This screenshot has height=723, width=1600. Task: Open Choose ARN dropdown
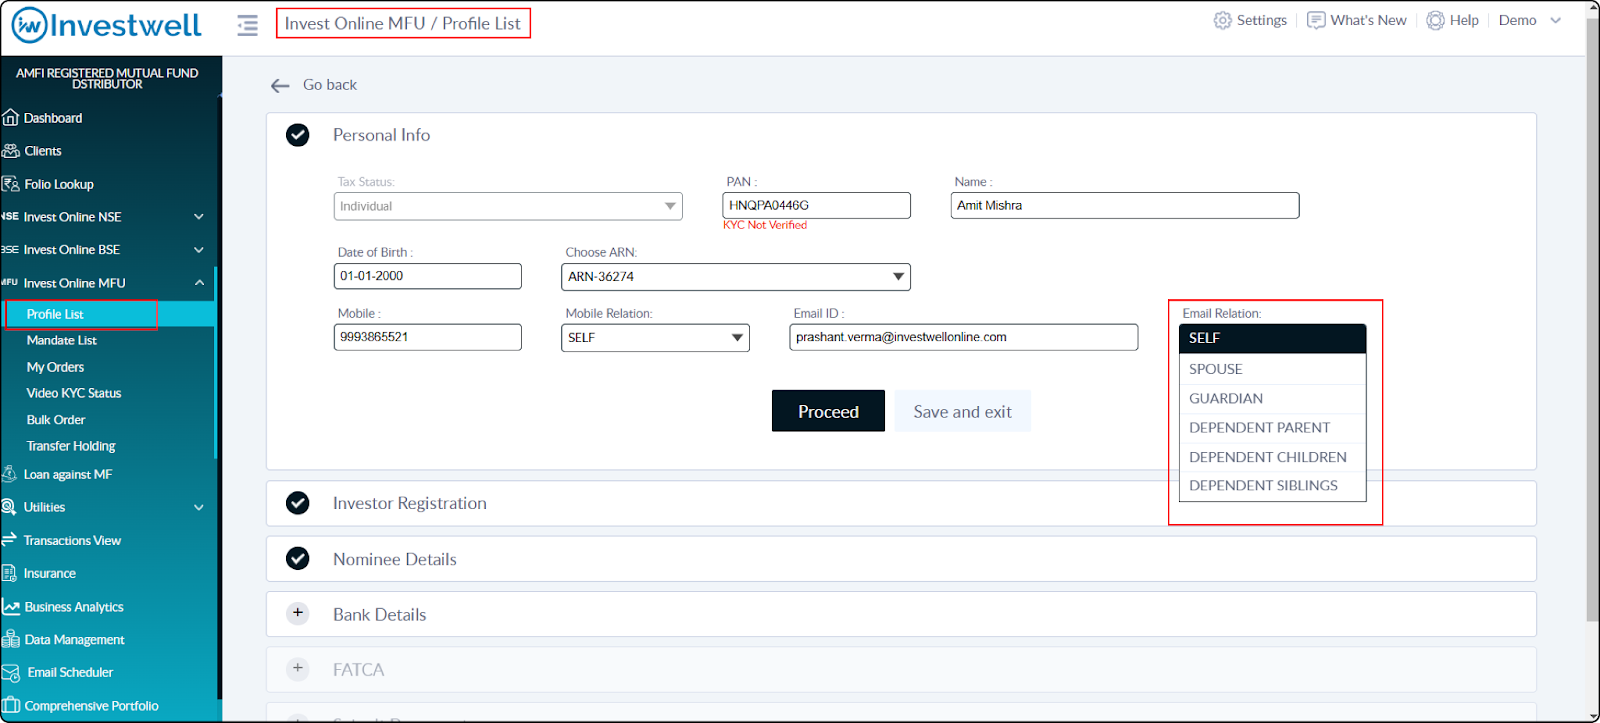[736, 277]
